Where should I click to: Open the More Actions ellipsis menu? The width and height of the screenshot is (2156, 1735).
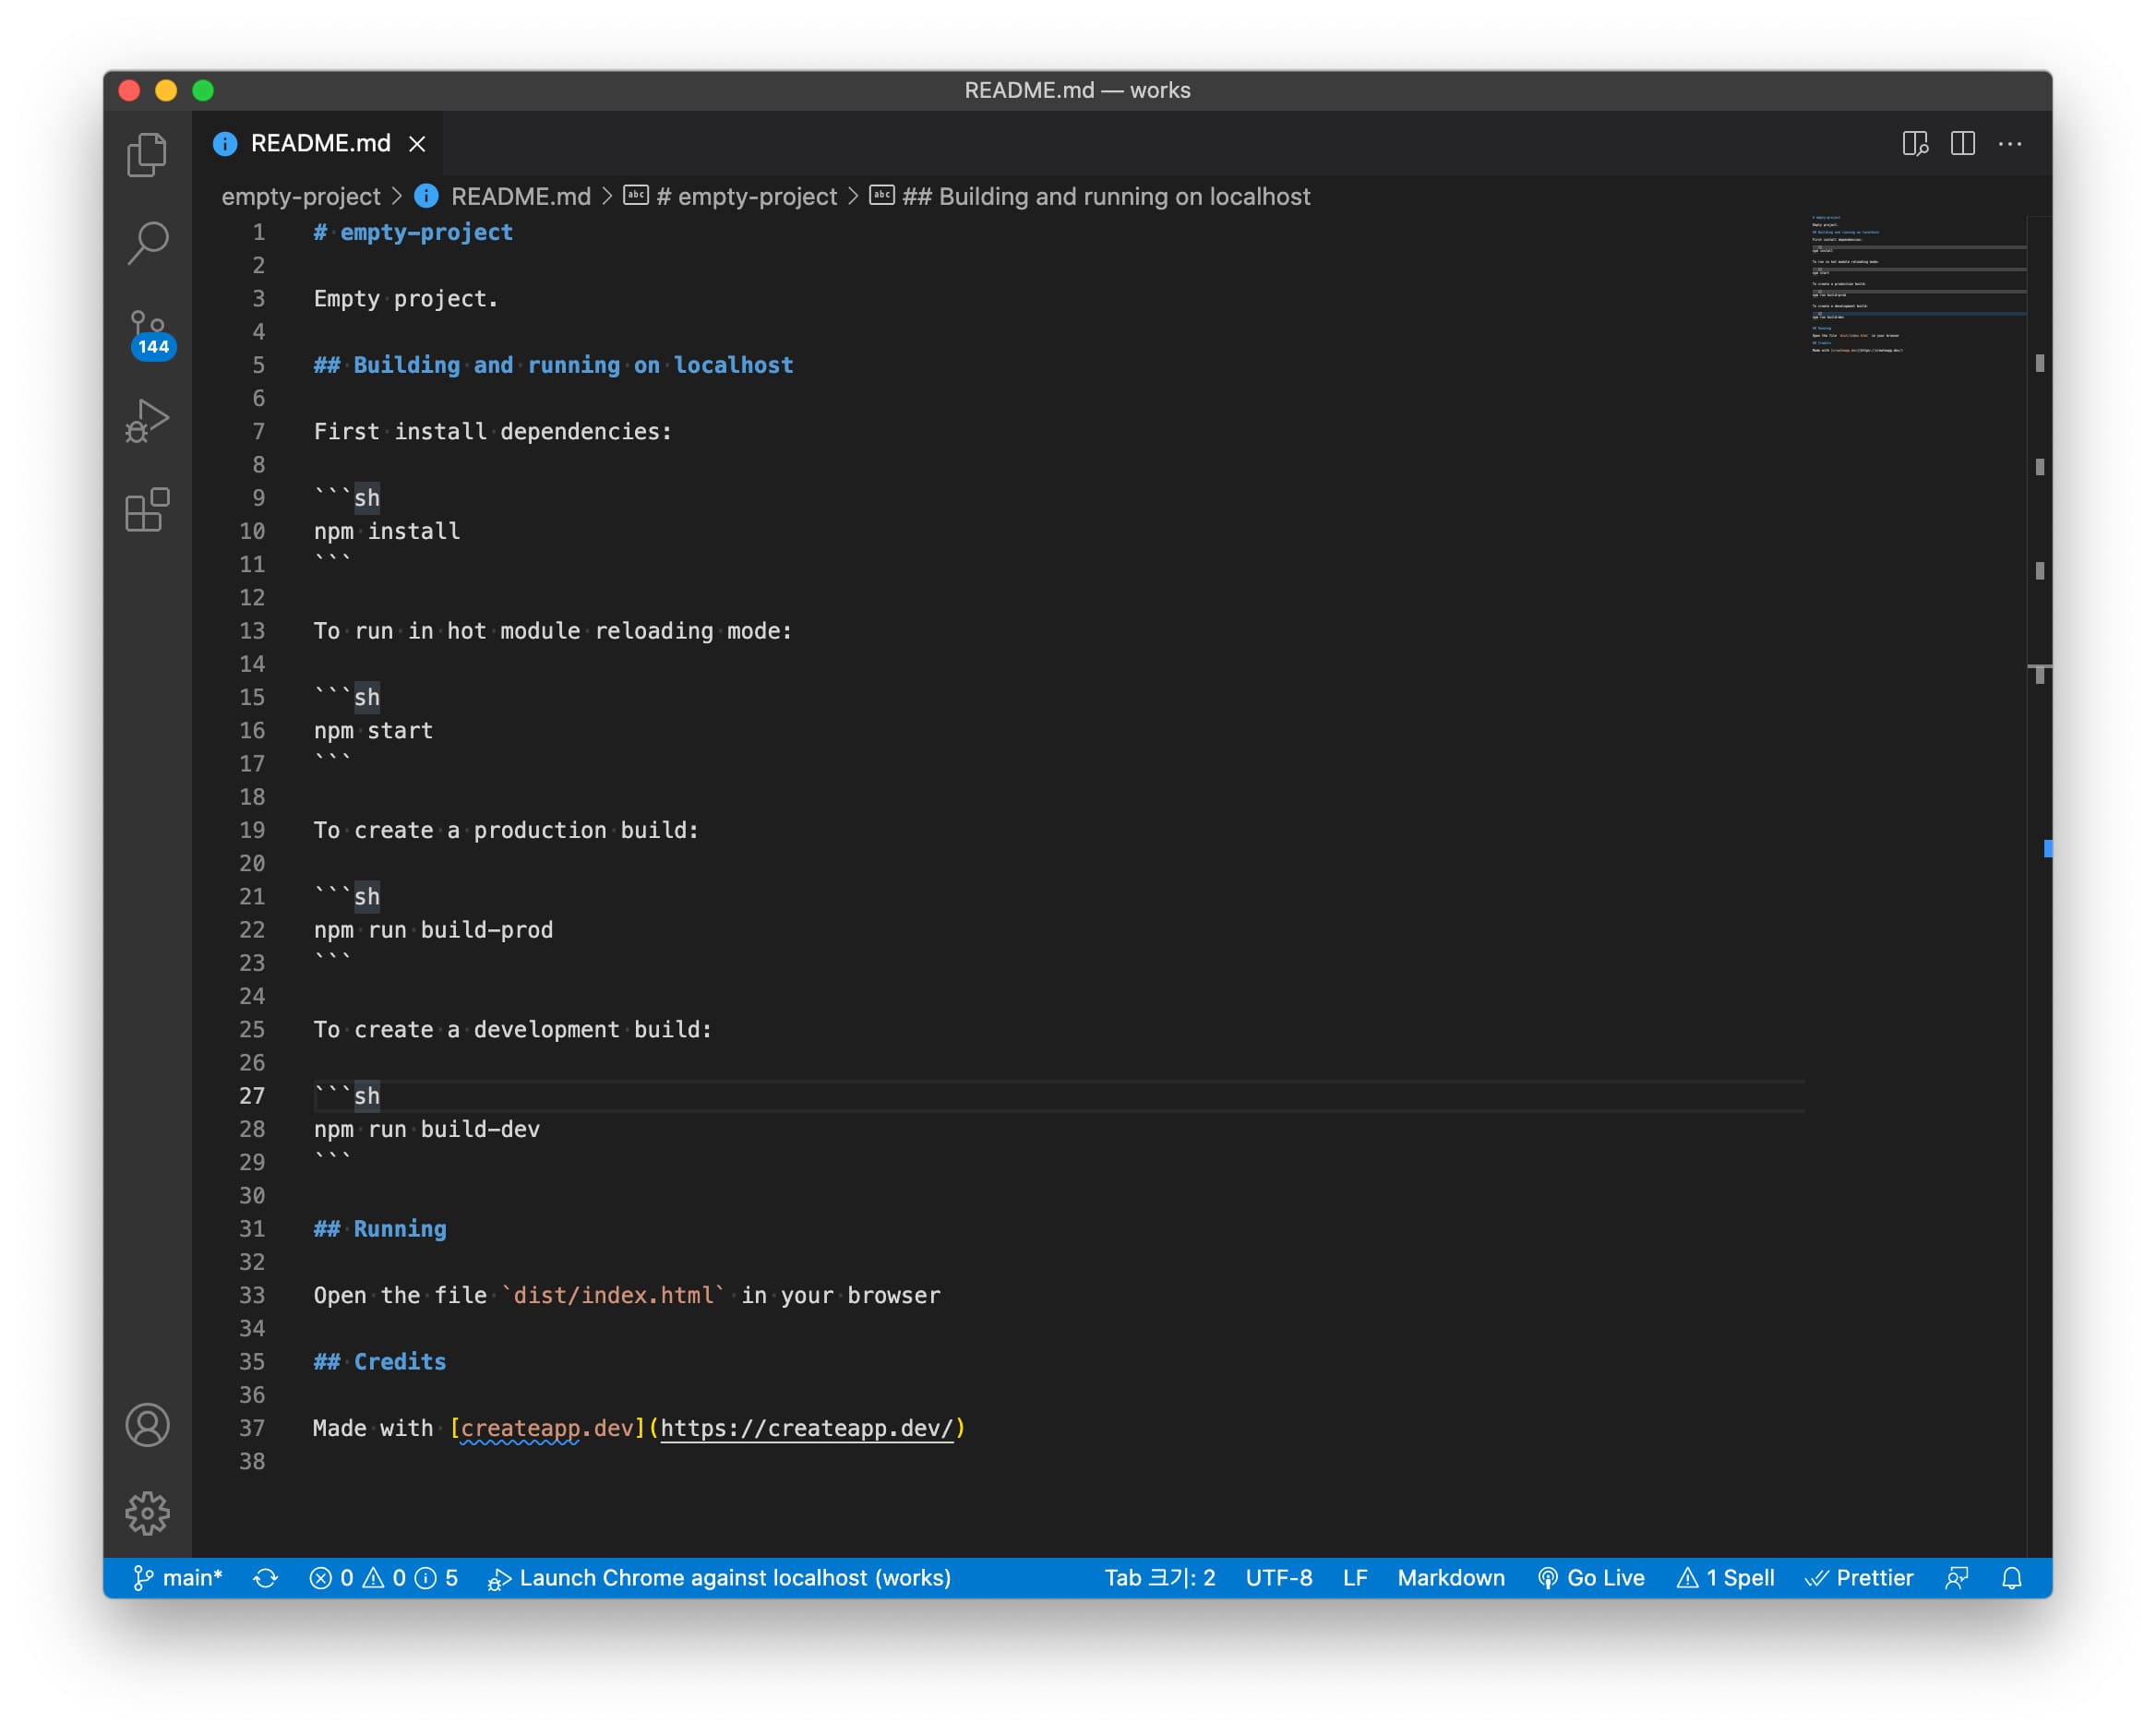tap(2009, 144)
